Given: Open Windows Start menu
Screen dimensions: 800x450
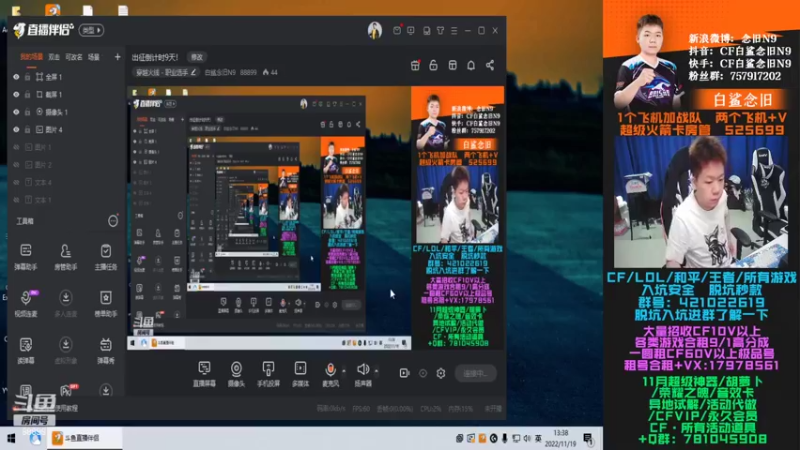Looking at the screenshot, I should point(11,438).
